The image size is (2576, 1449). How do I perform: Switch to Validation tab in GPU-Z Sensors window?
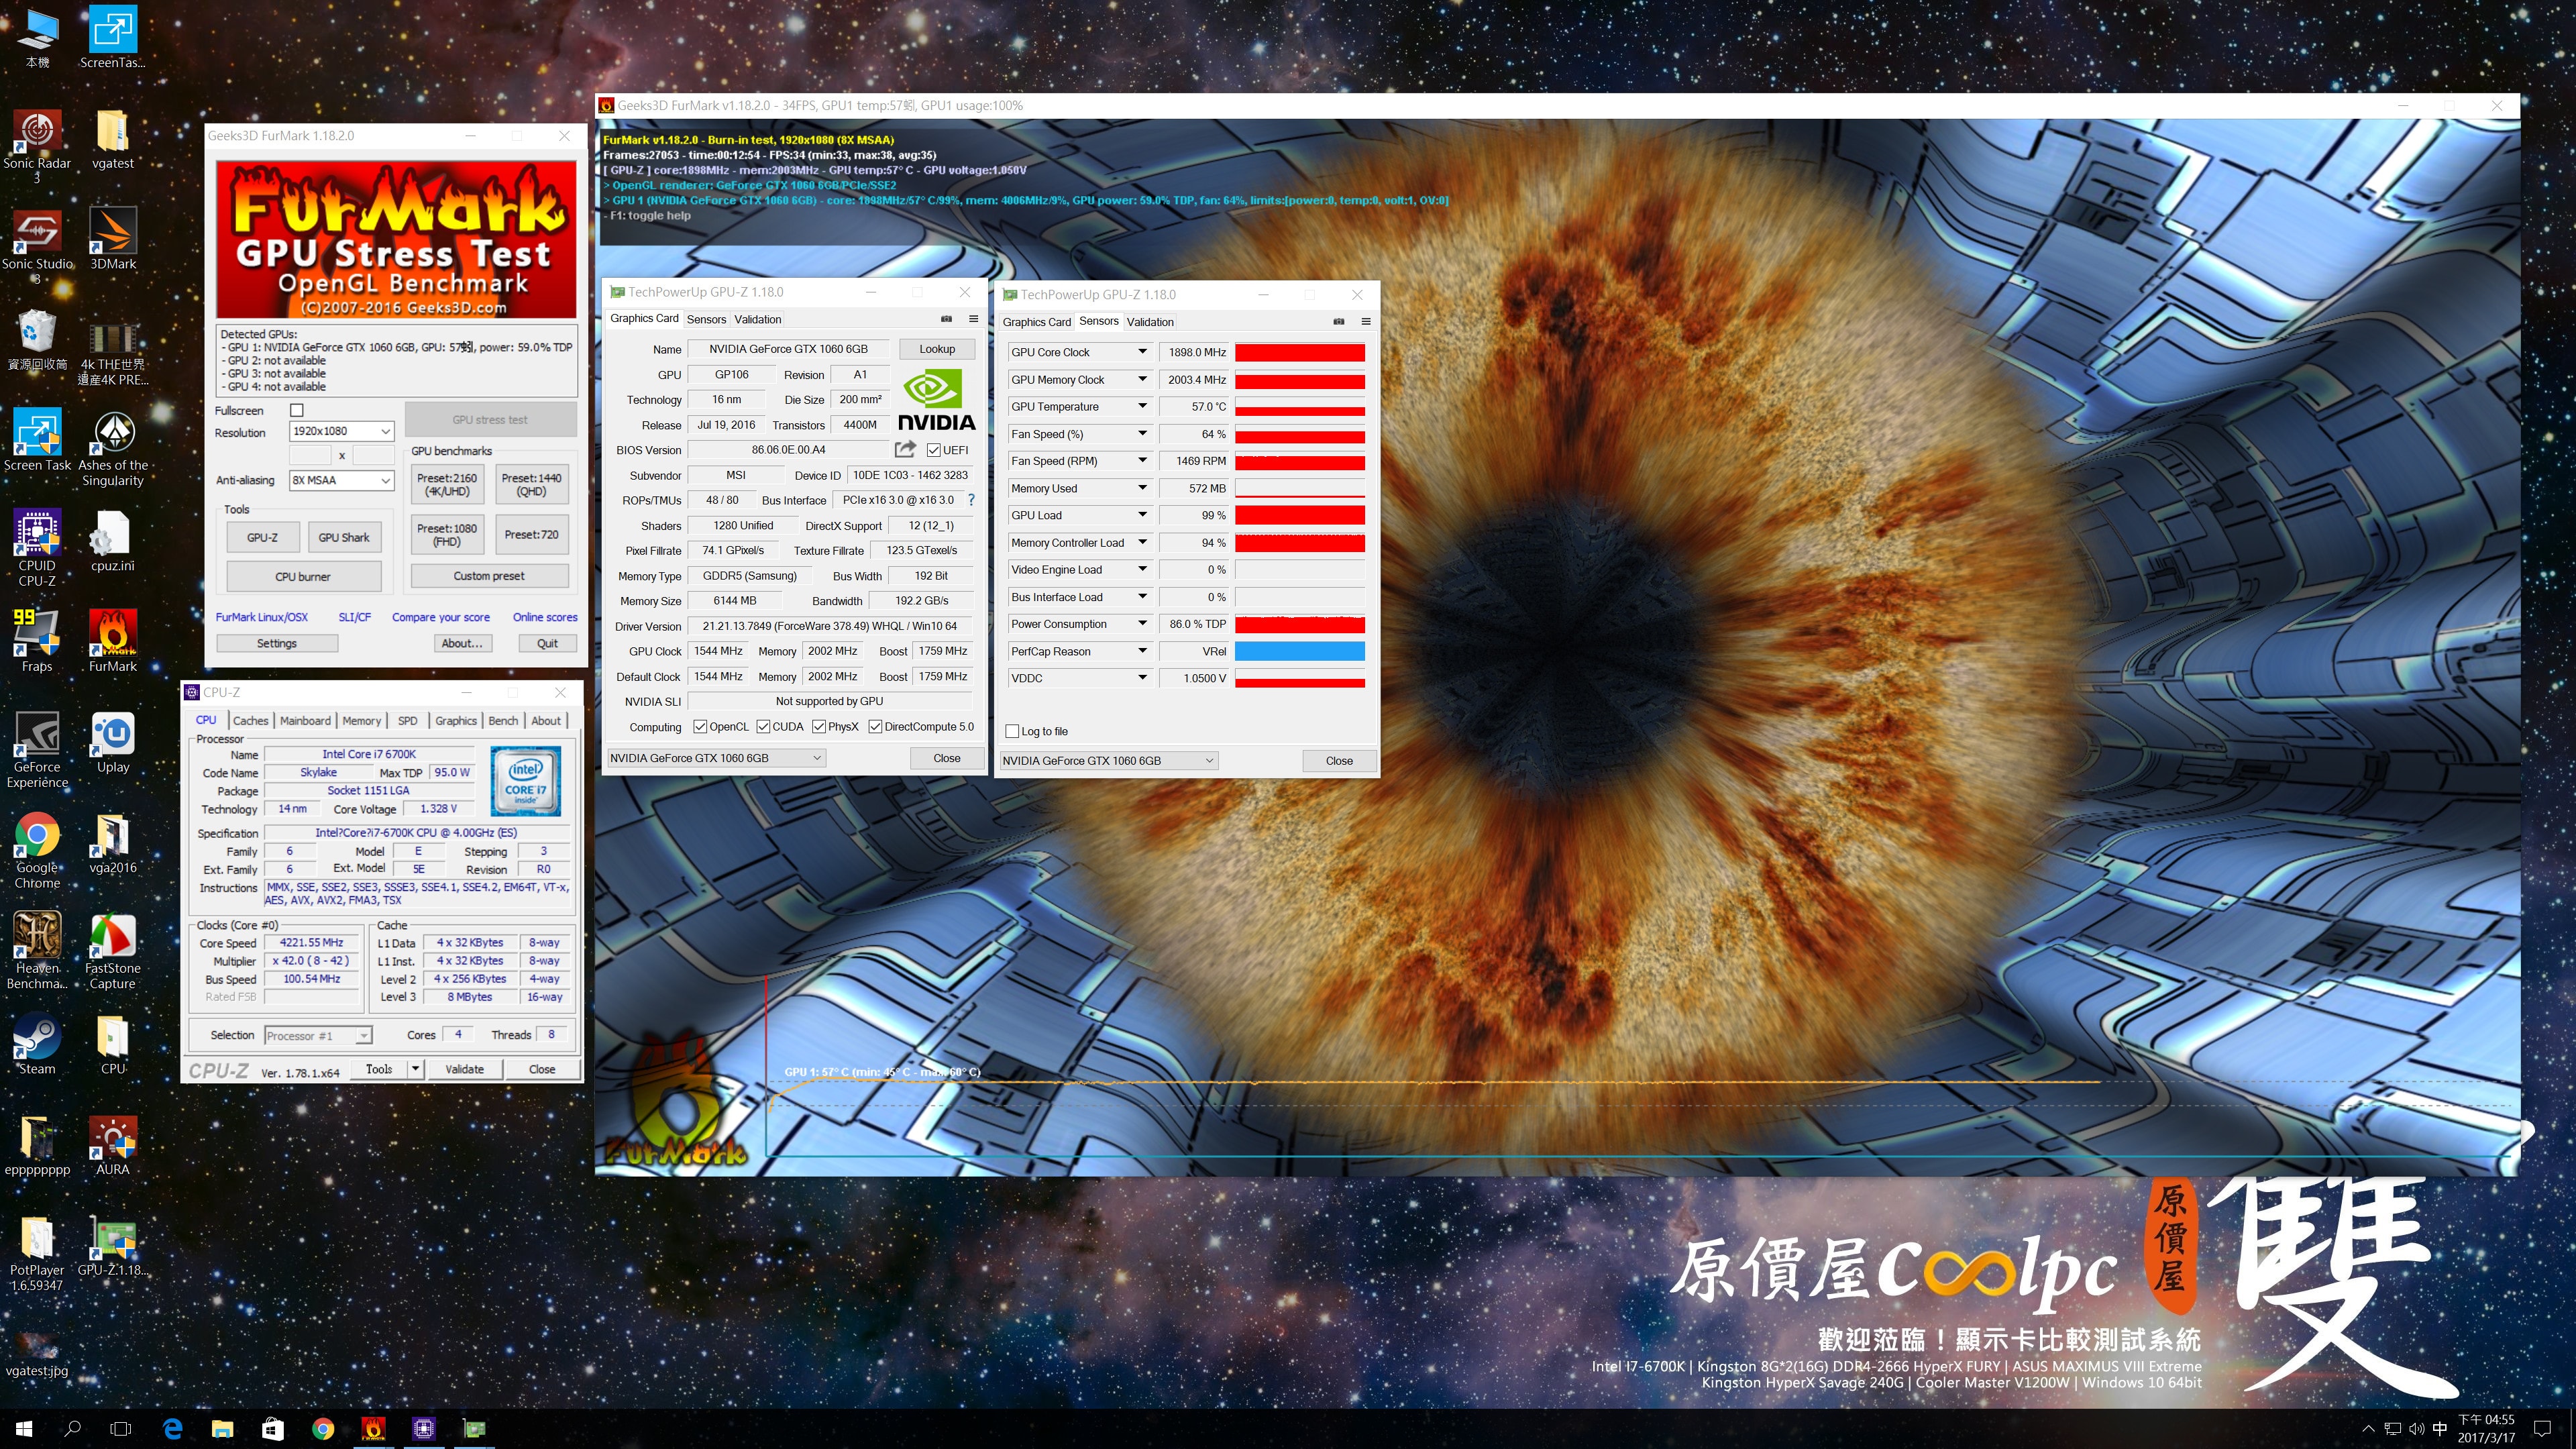pyautogui.click(x=1150, y=322)
